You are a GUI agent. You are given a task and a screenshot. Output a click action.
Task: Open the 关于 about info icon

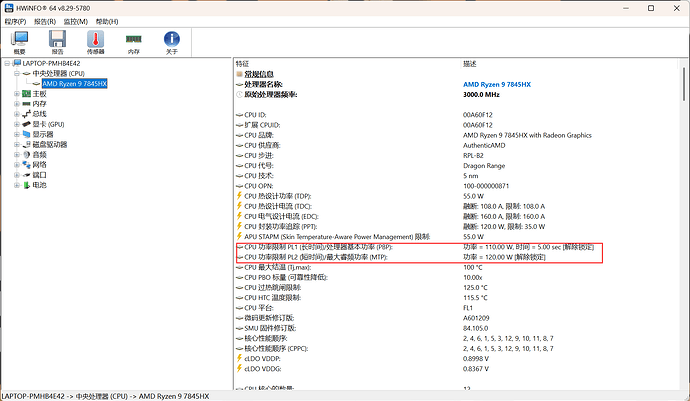pyautogui.click(x=171, y=41)
